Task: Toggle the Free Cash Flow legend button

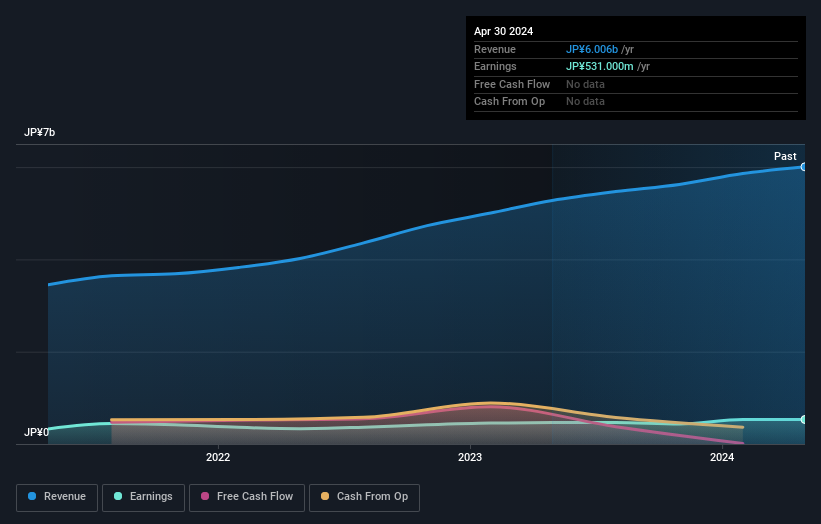Action: (247, 497)
